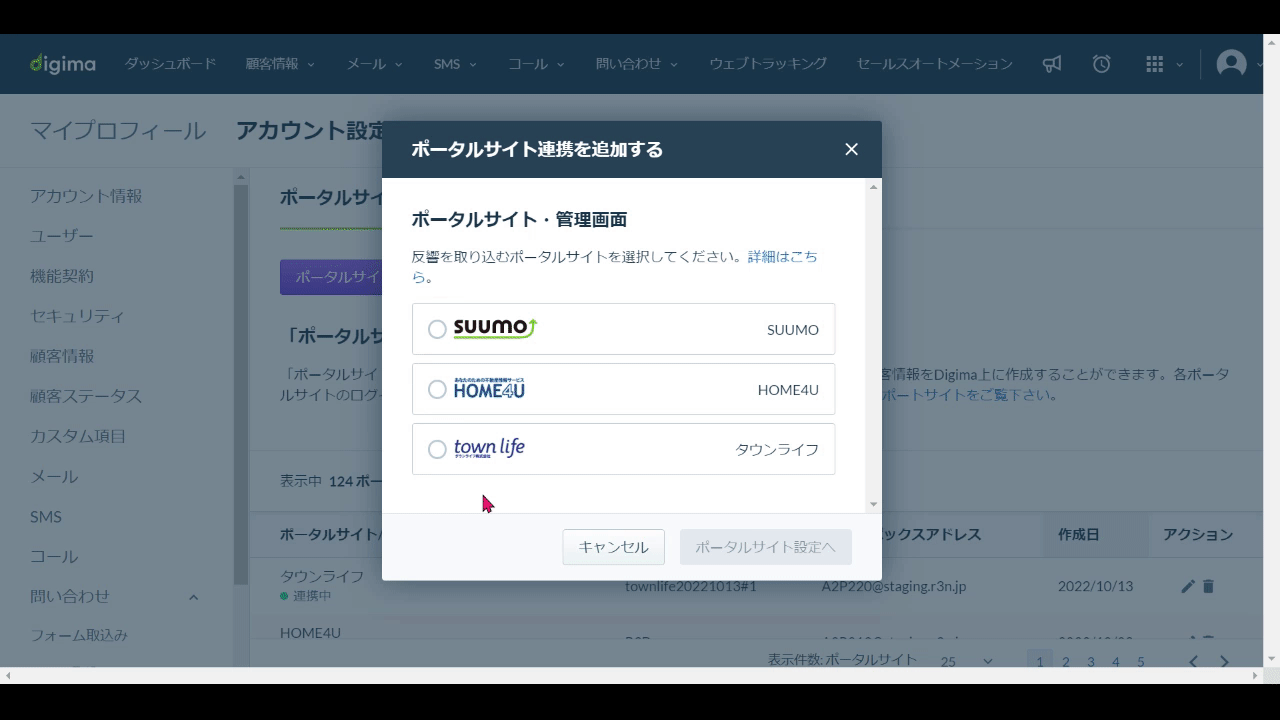Screen dimensions: 1280x720
Task: Open the サポートサイトをご覧下さい link
Action: point(969,395)
